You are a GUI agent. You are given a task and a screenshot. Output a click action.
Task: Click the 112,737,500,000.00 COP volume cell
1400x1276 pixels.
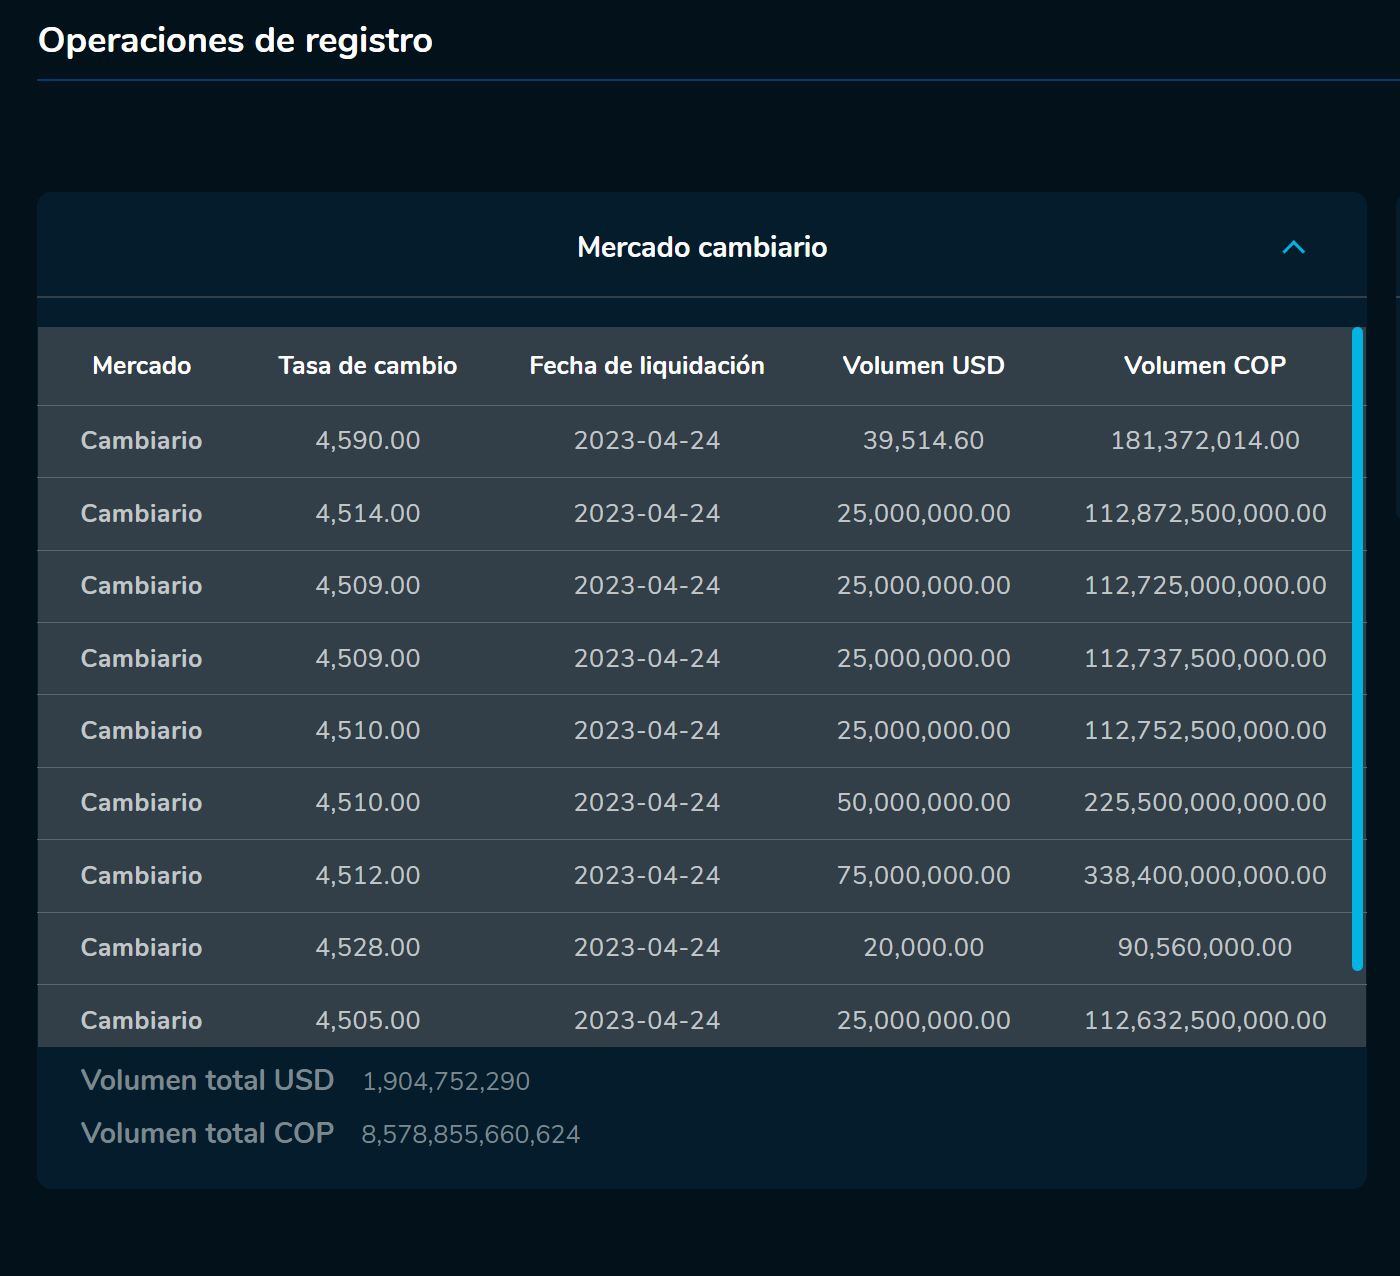click(x=1204, y=659)
